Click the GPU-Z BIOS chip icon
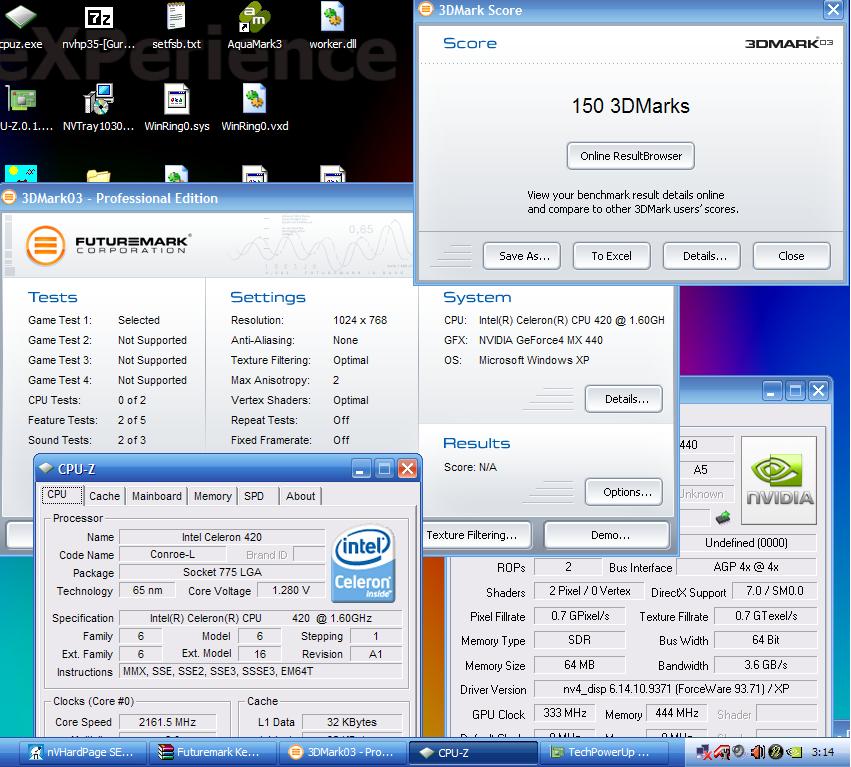 tap(723, 517)
